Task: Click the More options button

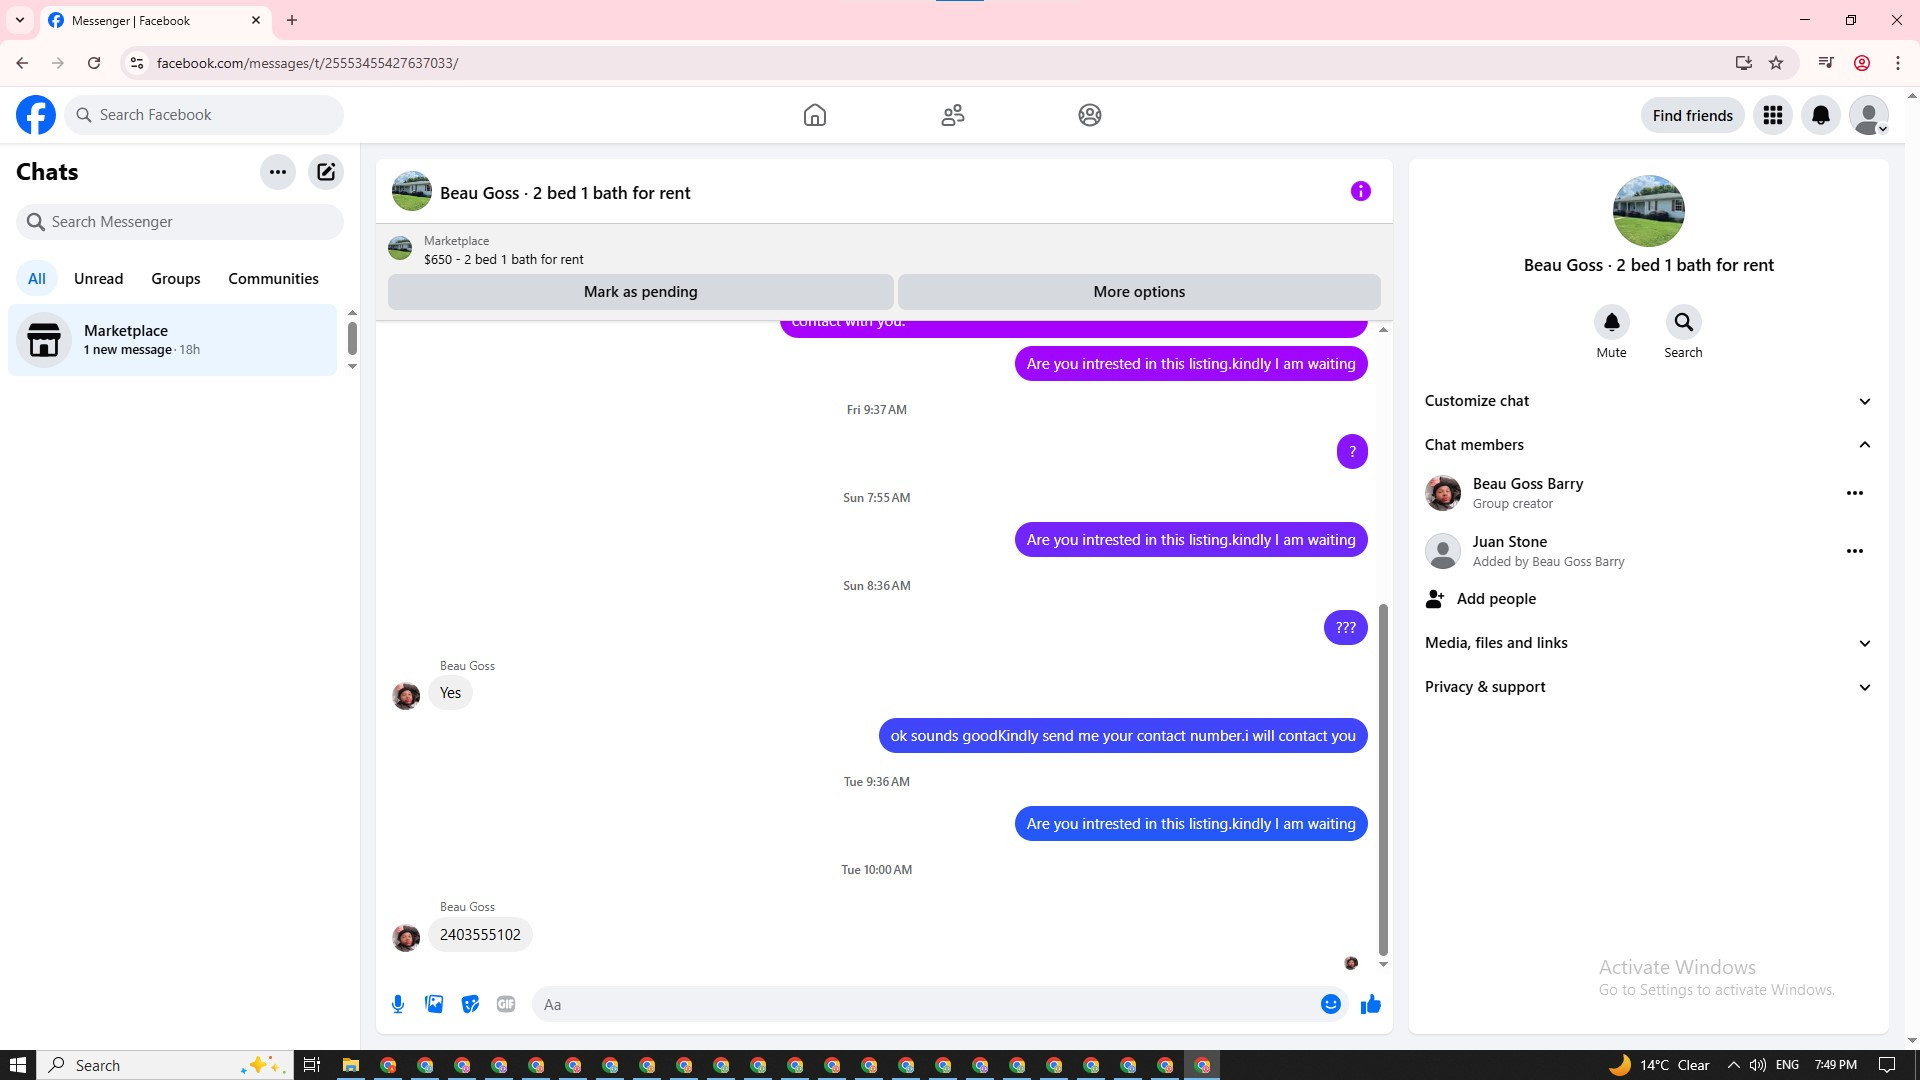Action: (x=1139, y=292)
